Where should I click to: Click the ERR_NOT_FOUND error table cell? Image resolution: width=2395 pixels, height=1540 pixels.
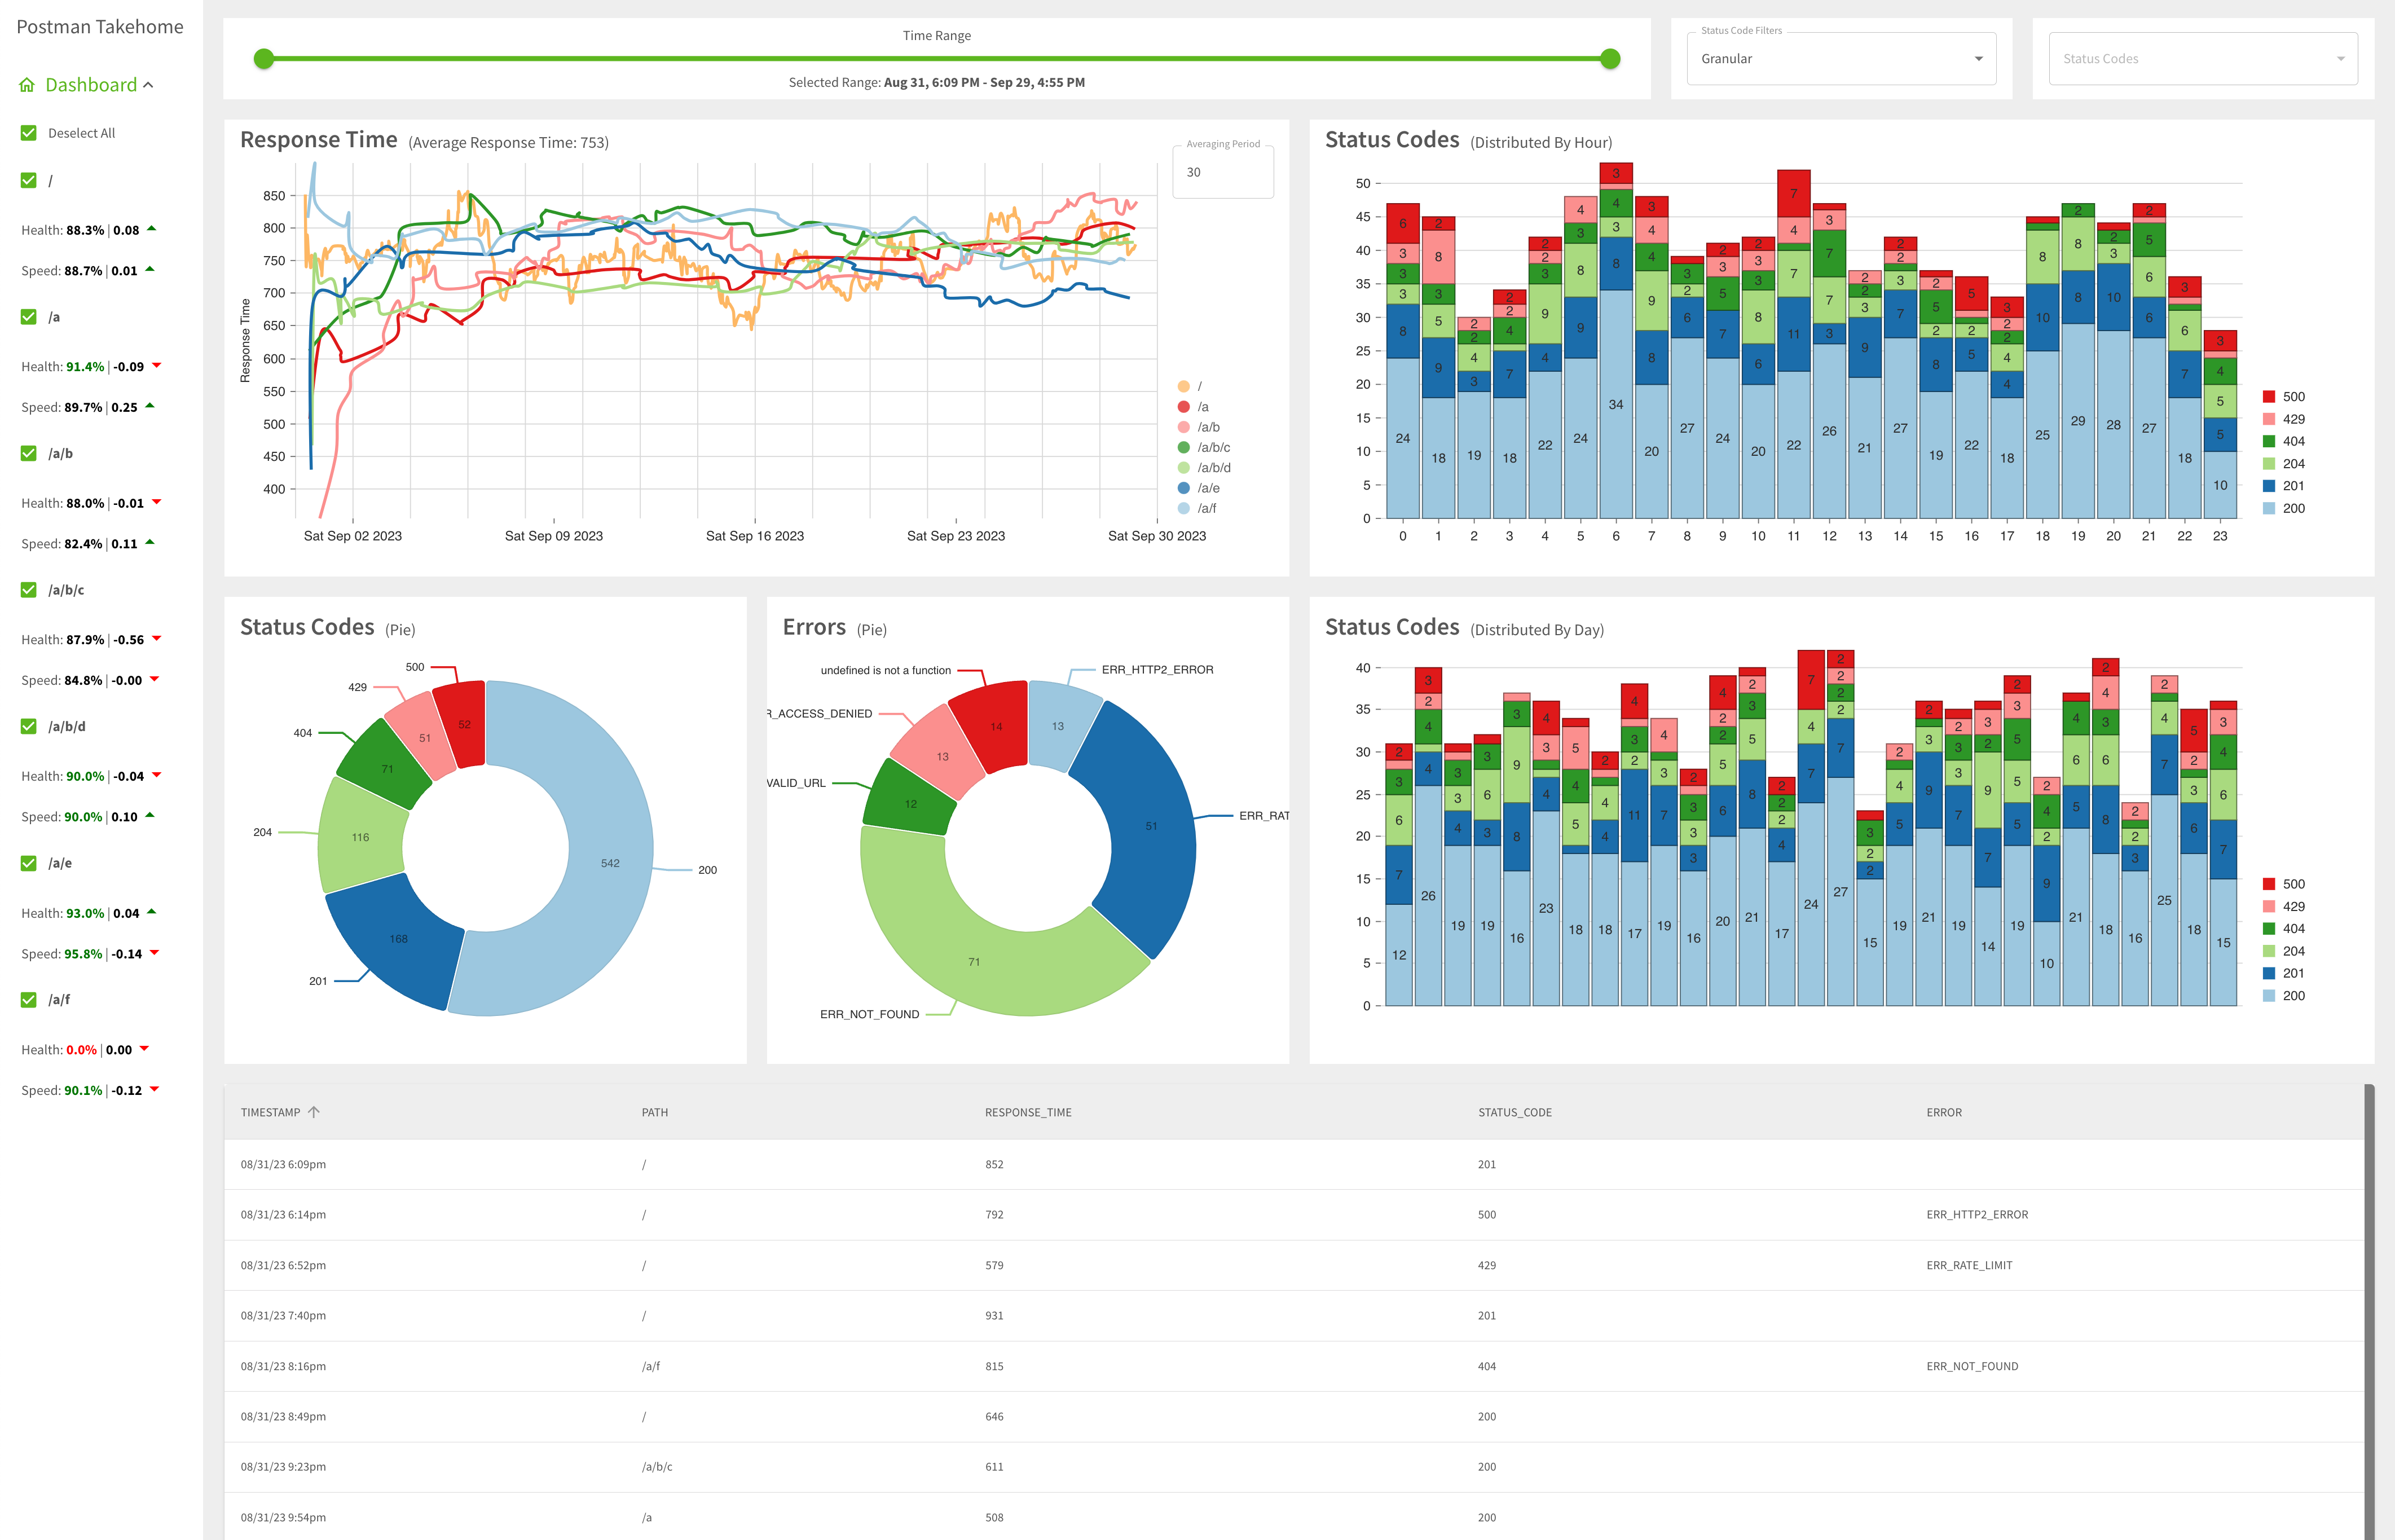click(1972, 1366)
